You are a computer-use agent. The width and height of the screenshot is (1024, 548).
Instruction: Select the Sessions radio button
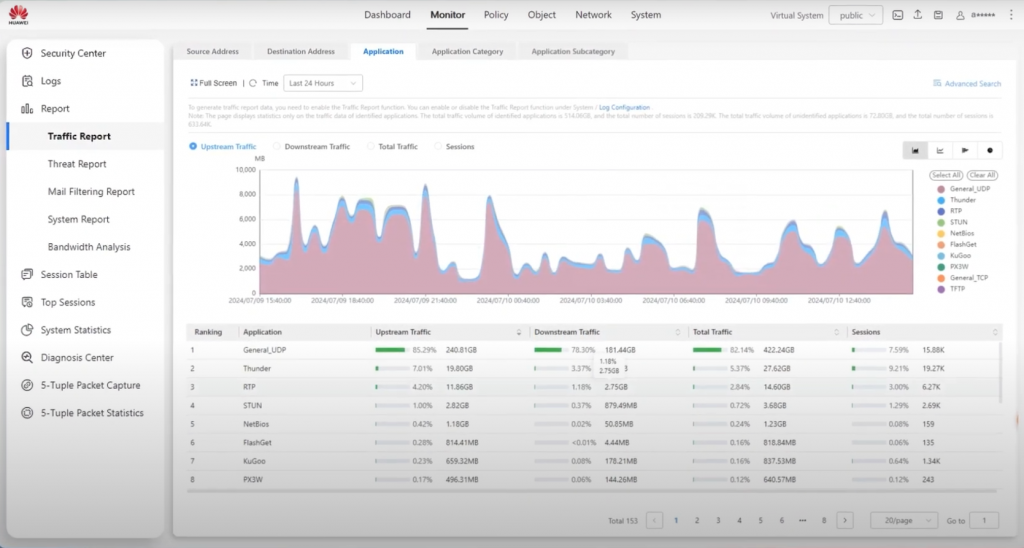[x=439, y=147]
